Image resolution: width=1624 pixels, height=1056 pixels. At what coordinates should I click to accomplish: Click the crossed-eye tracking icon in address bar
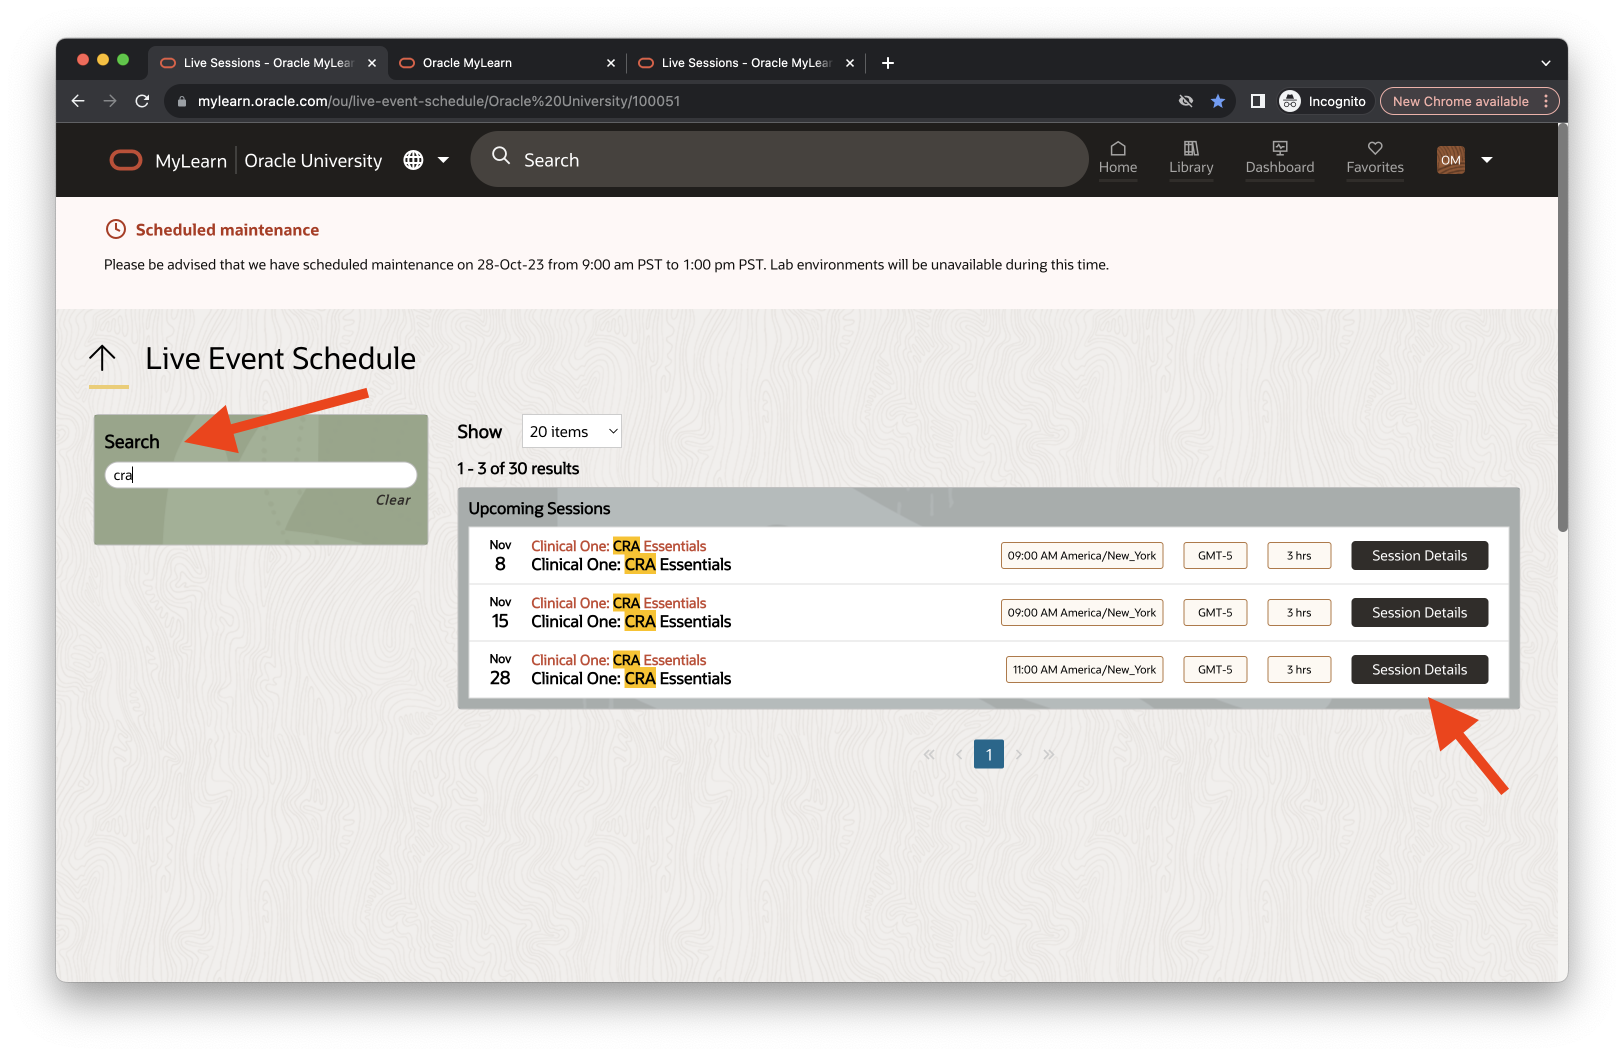1186,101
